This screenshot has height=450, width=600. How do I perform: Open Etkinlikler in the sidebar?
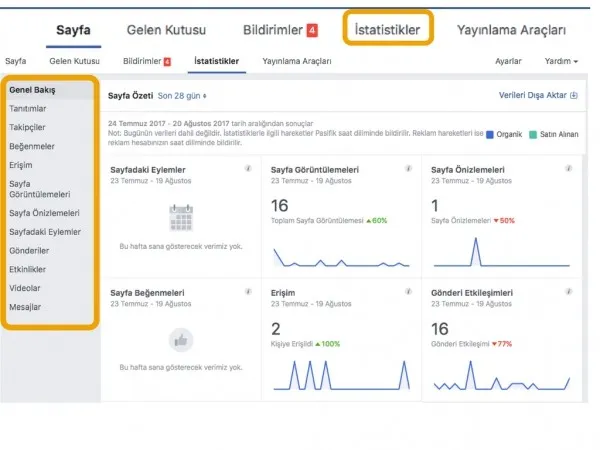coord(28,269)
